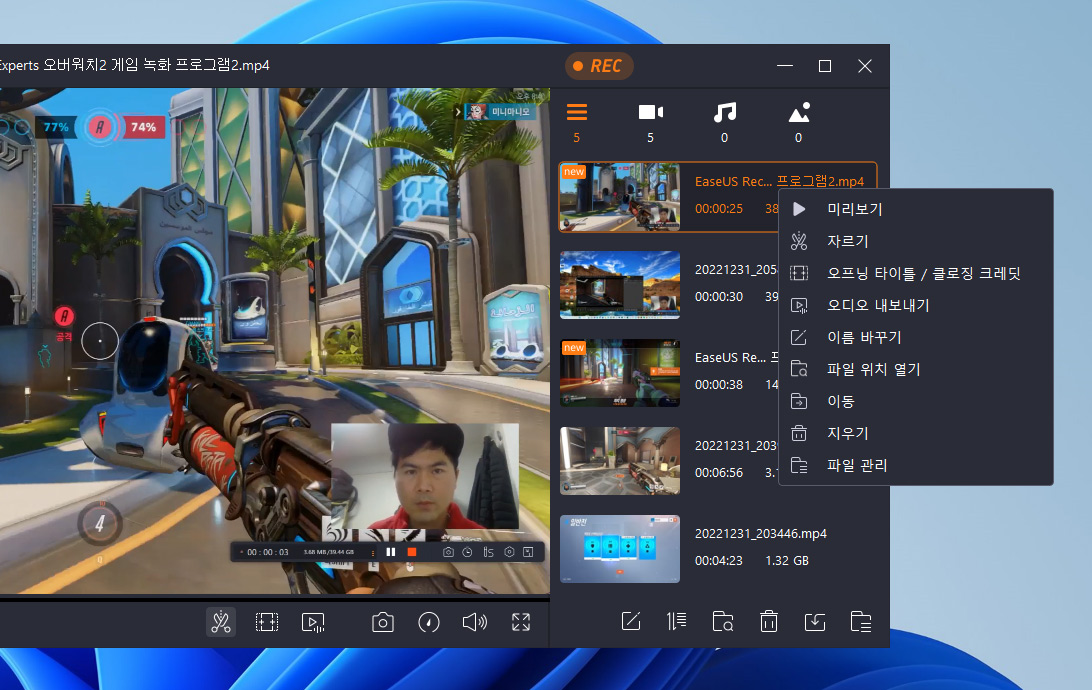Click the trash delete icon in bottom toolbar
1092x690 pixels.
(x=769, y=621)
